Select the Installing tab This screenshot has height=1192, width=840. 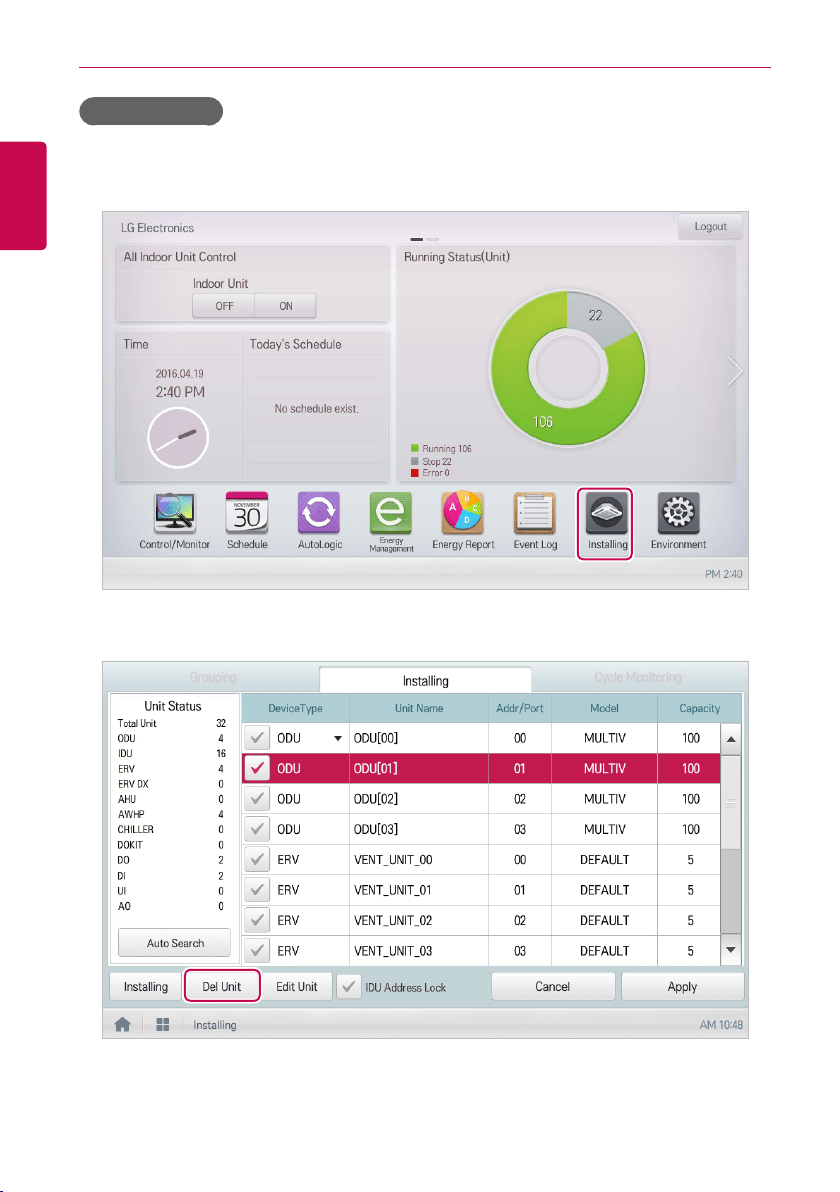pos(425,680)
